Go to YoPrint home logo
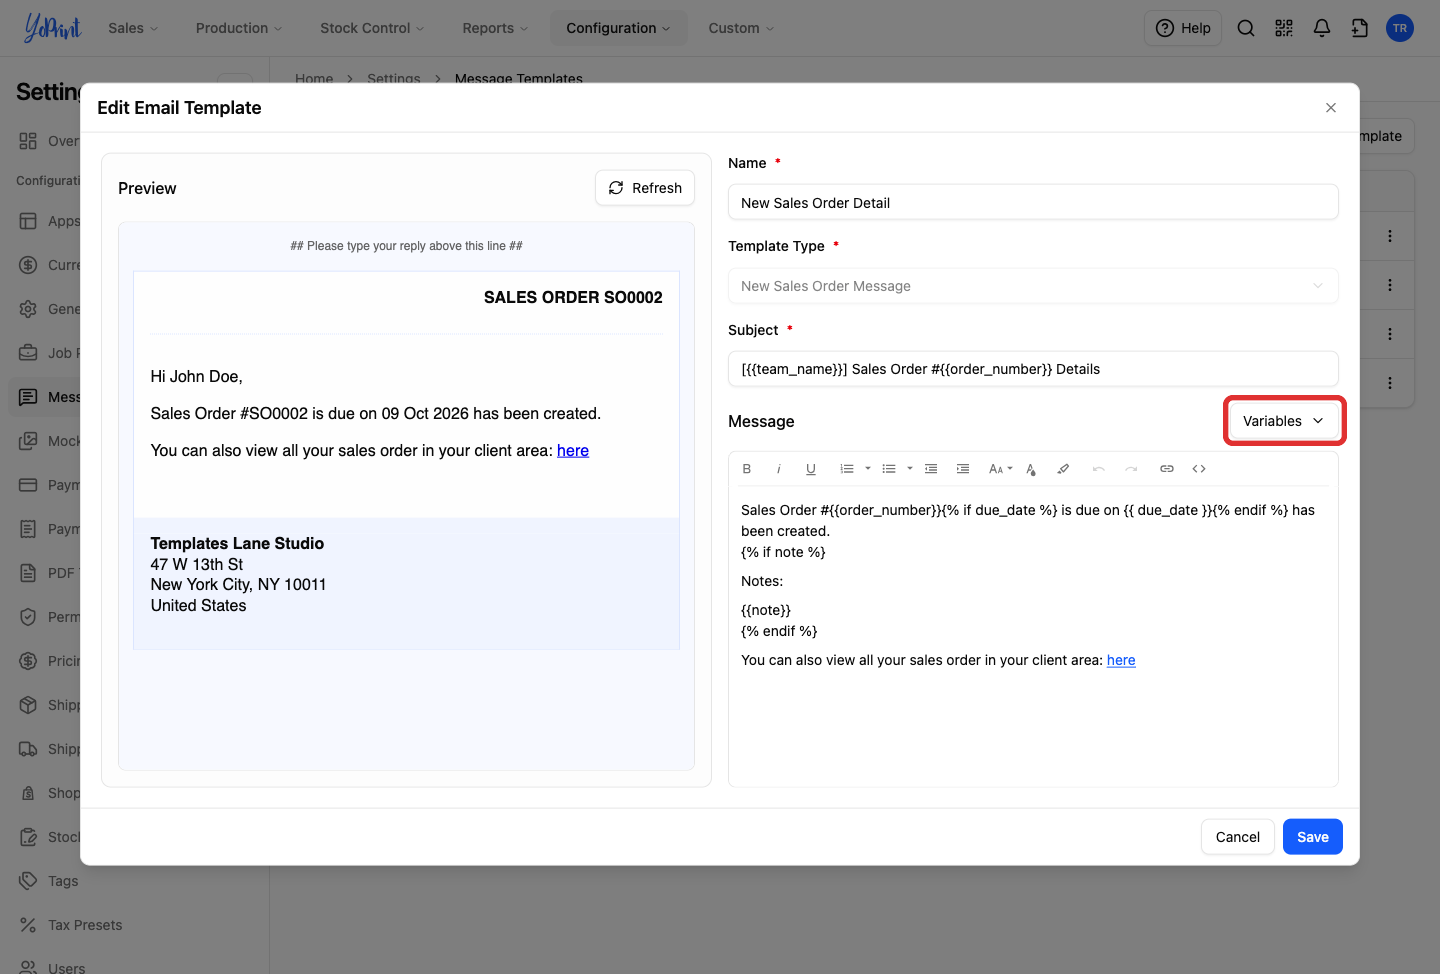Viewport: 1440px width, 974px height. pos(53,28)
